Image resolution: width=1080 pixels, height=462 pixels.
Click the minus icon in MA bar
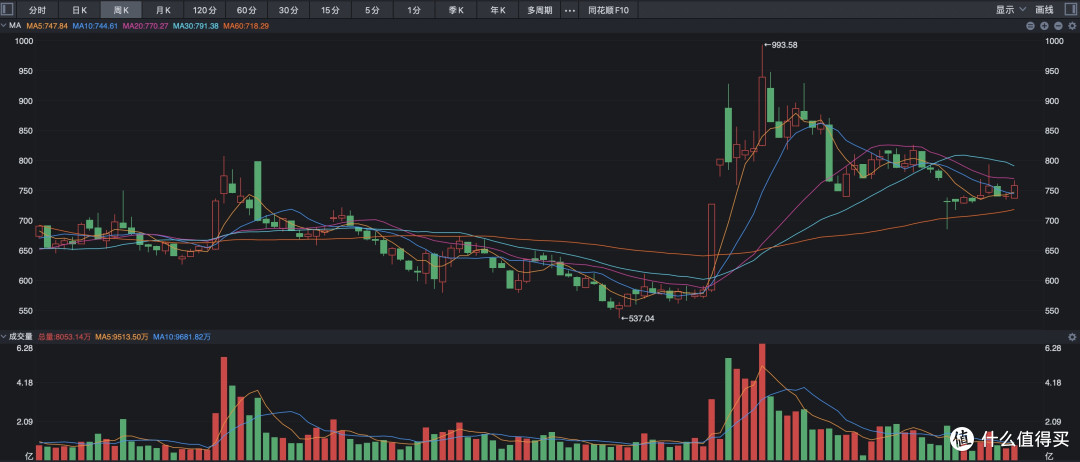pyautogui.click(x=1057, y=25)
